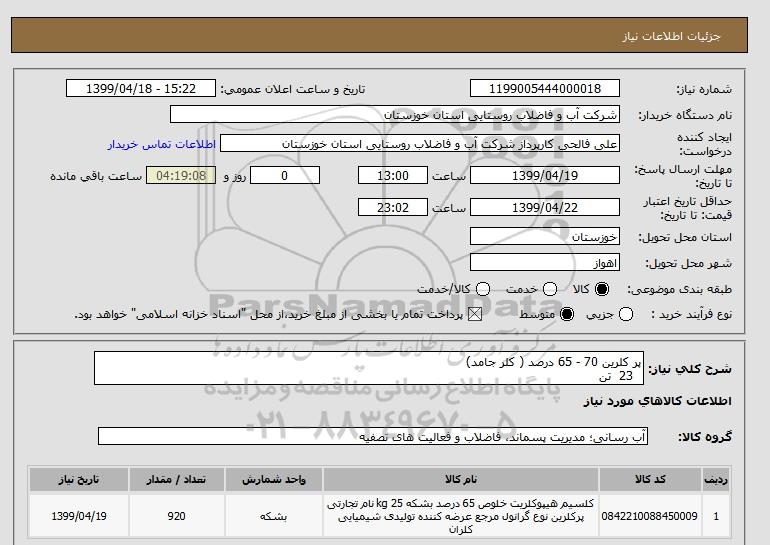Click the need date cell 1399/04/19
Screen dimensions: 770x545
(79, 516)
